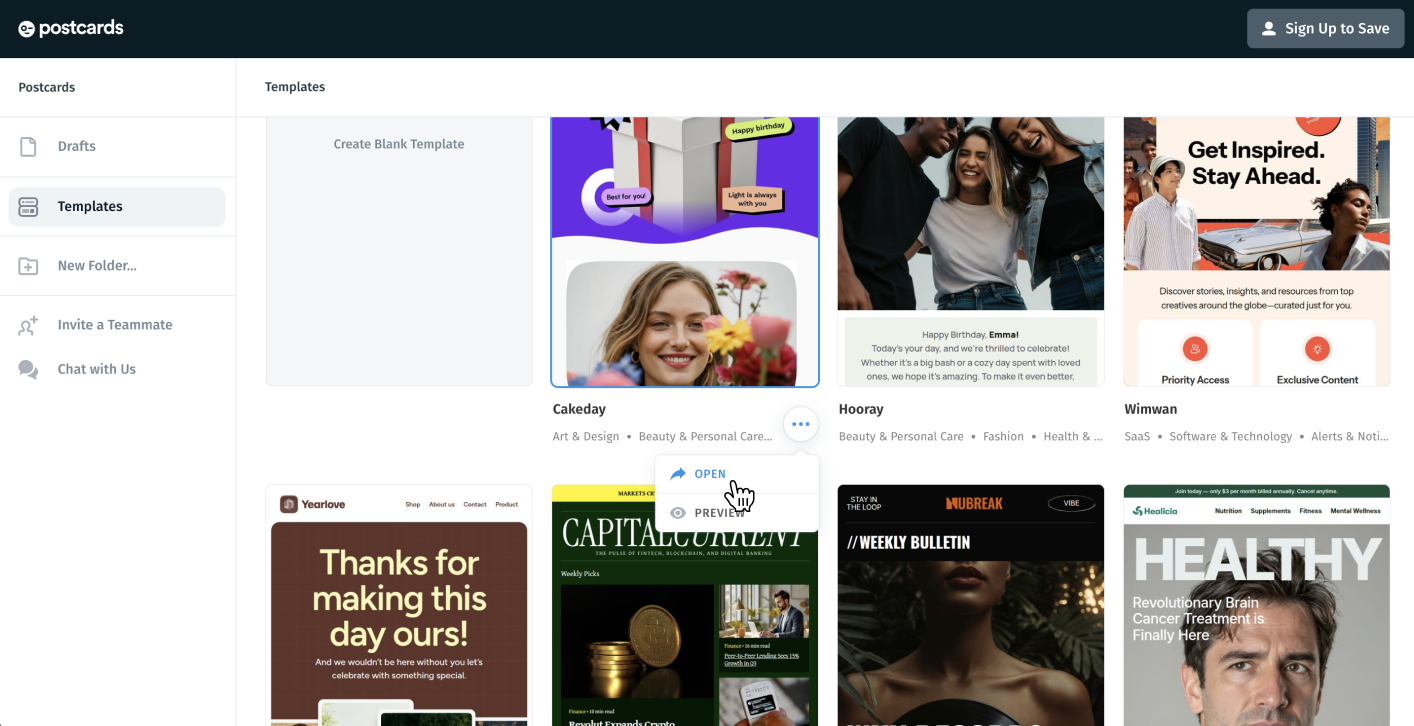Open the Drafts section
The height and width of the screenshot is (726, 1414).
coord(117,146)
